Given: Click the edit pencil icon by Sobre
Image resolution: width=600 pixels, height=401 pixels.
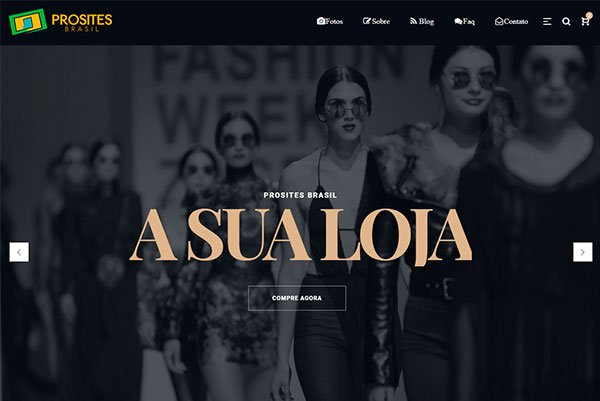Looking at the screenshot, I should (367, 21).
